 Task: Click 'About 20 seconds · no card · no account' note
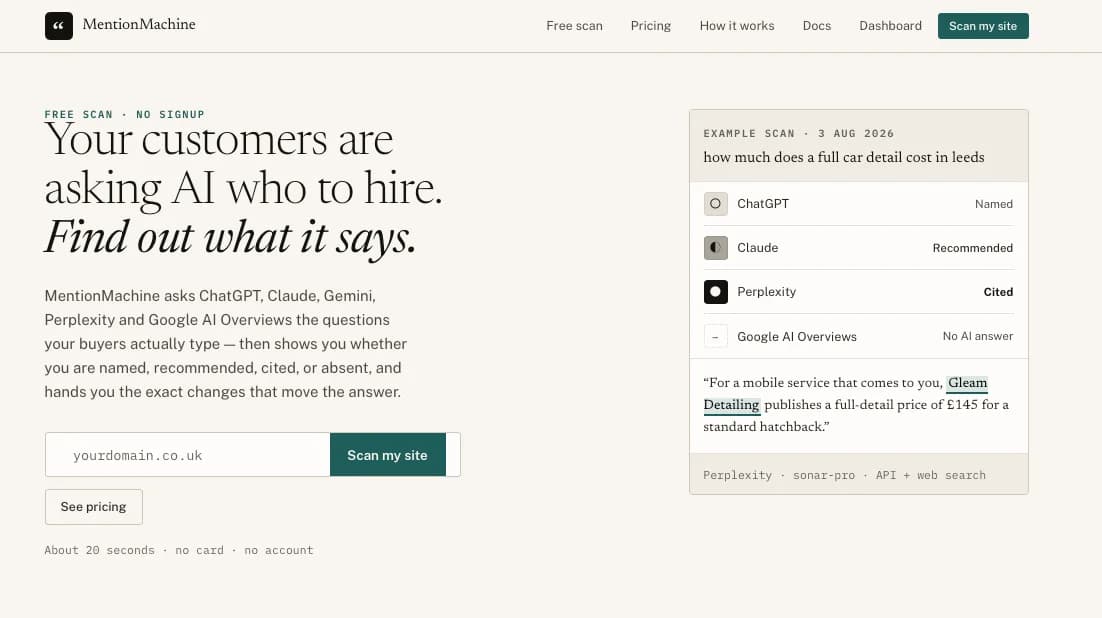click(179, 551)
